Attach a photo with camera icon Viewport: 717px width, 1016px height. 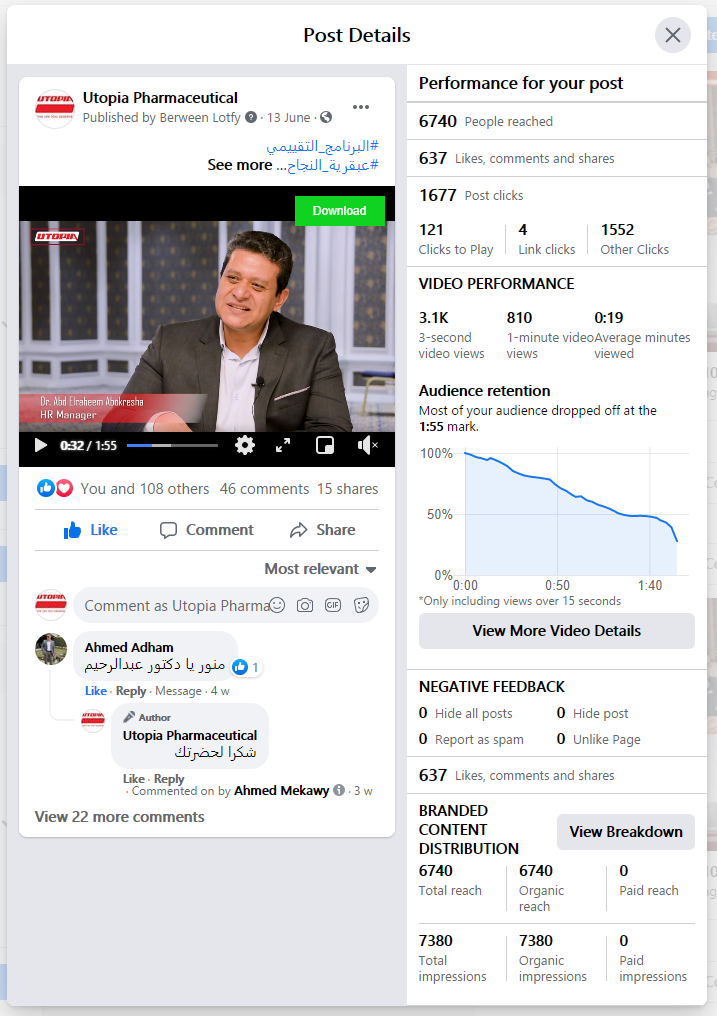tap(304, 605)
